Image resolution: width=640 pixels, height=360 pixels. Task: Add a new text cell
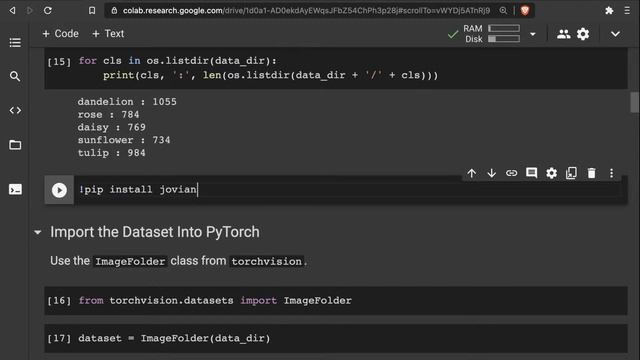point(108,34)
